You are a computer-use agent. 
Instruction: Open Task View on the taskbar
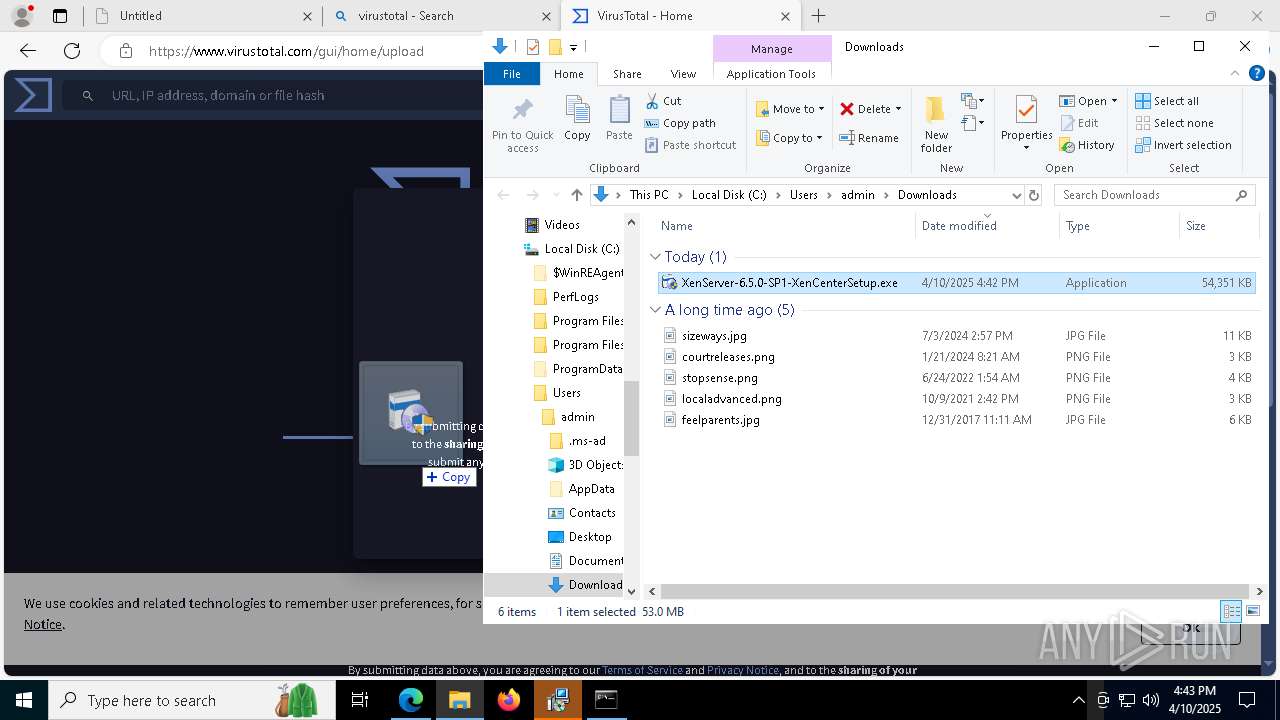(361, 700)
